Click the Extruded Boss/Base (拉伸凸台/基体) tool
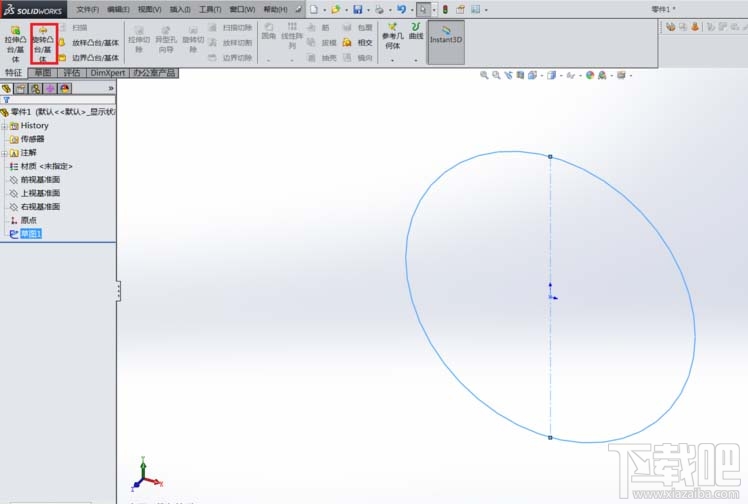 pyautogui.click(x=15, y=44)
